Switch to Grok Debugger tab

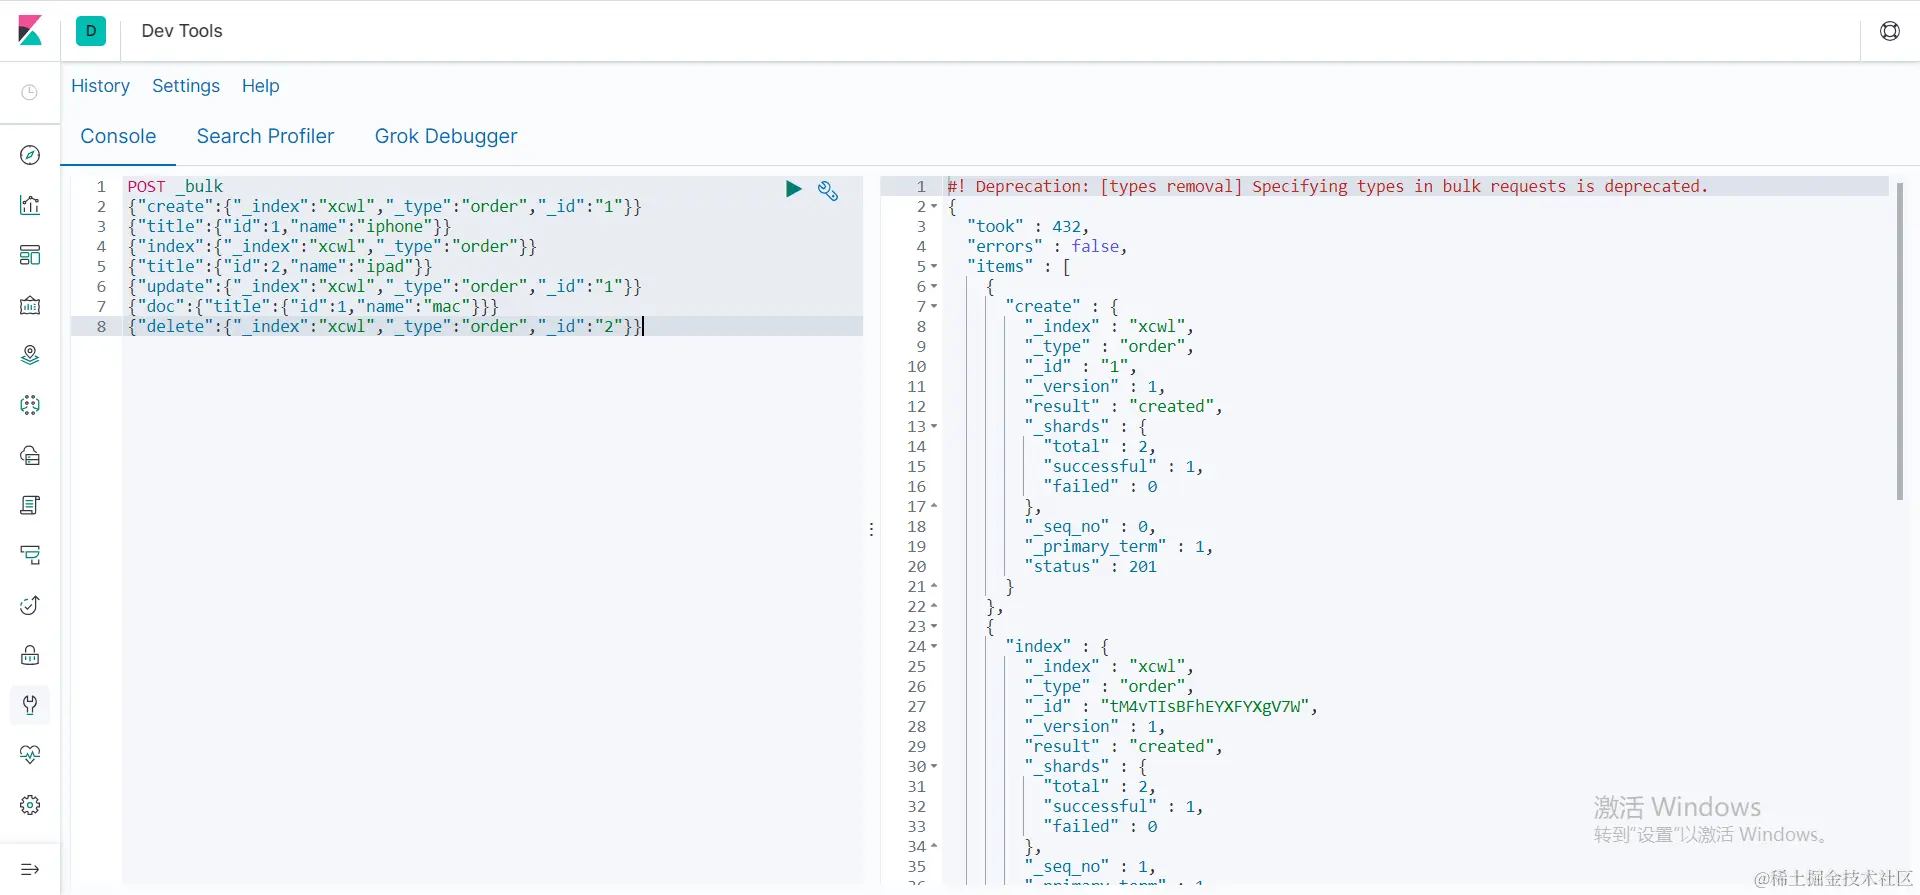446,136
